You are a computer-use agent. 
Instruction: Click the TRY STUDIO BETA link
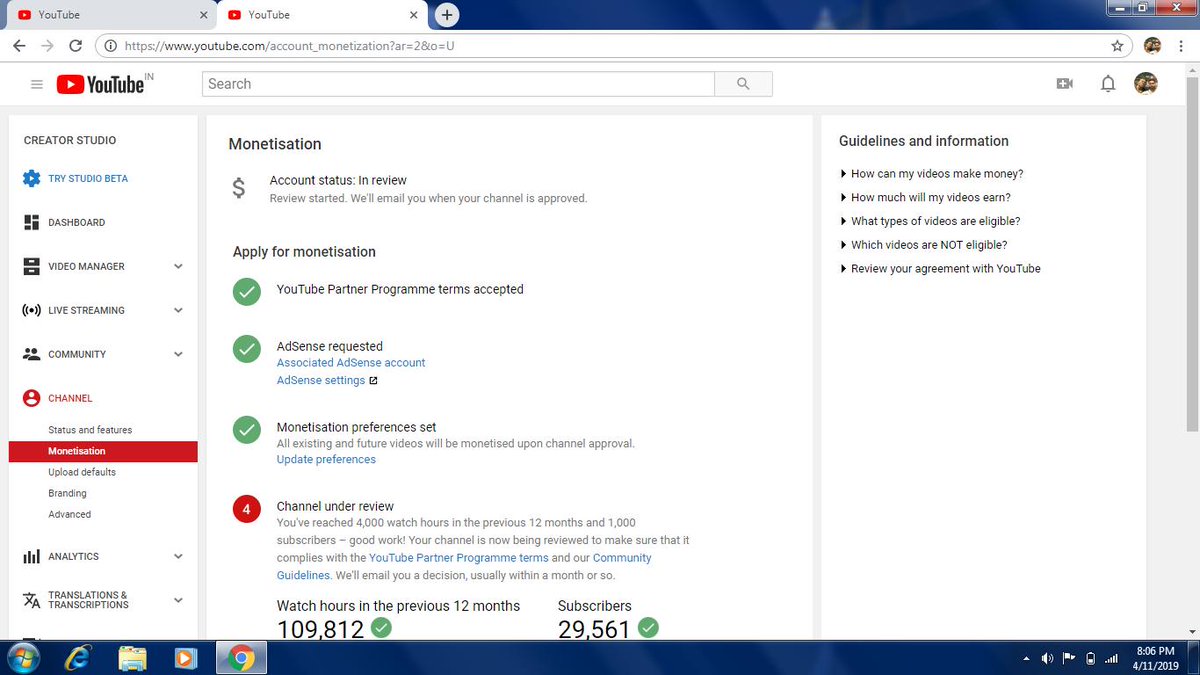[x=88, y=179]
